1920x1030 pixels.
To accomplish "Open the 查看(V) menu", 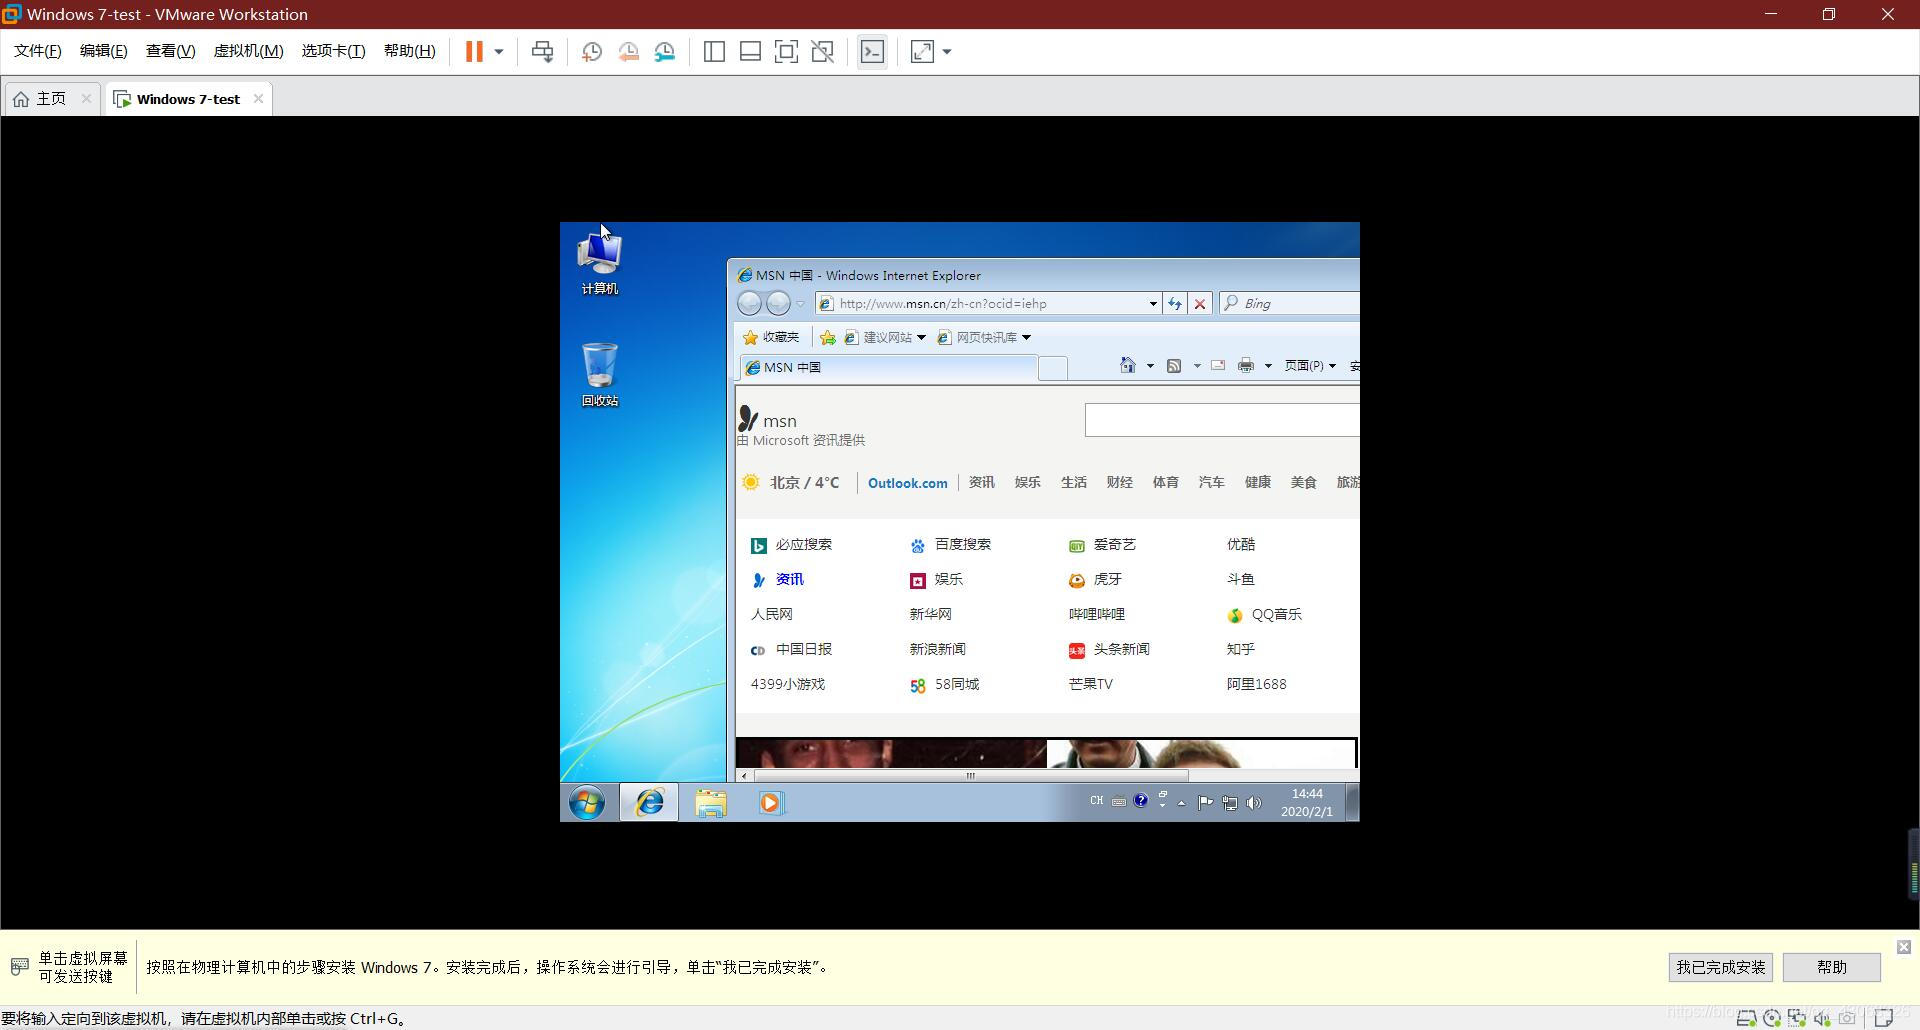I will pyautogui.click(x=170, y=51).
